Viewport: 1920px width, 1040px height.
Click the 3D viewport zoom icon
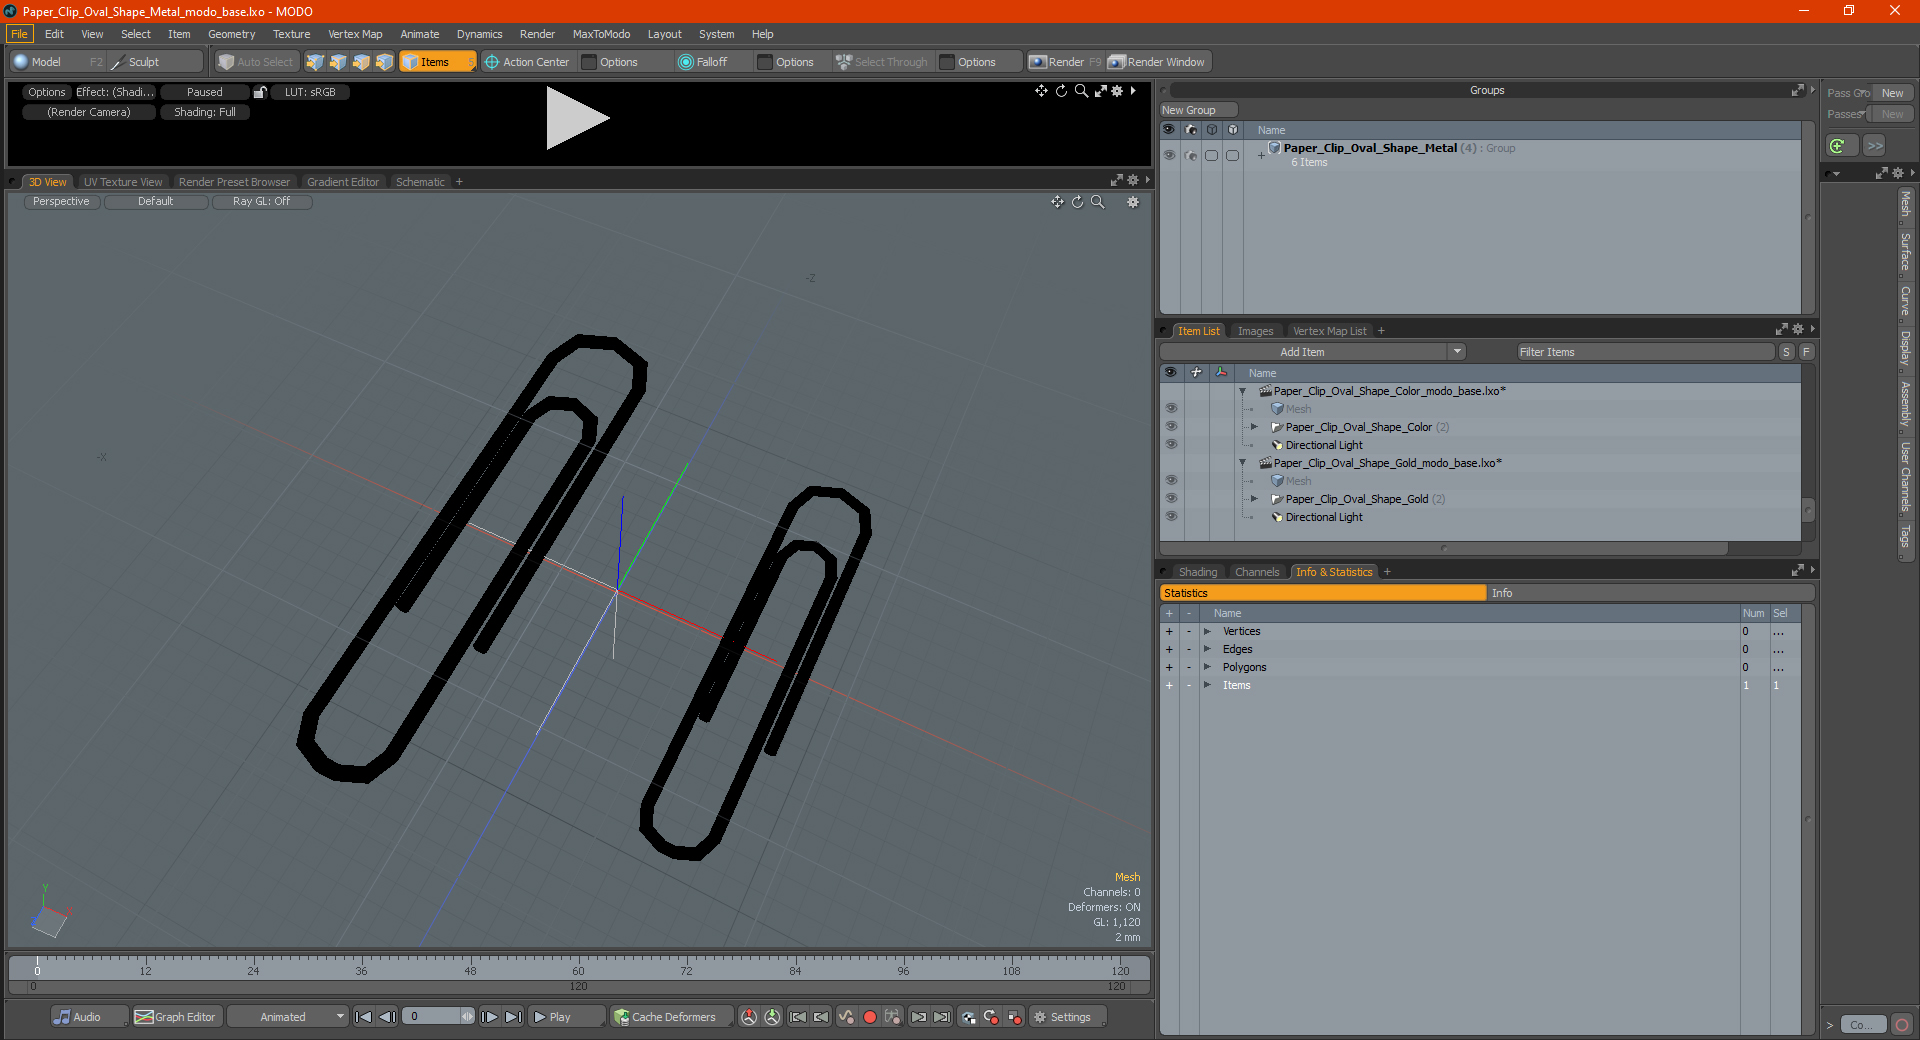pyautogui.click(x=1097, y=202)
